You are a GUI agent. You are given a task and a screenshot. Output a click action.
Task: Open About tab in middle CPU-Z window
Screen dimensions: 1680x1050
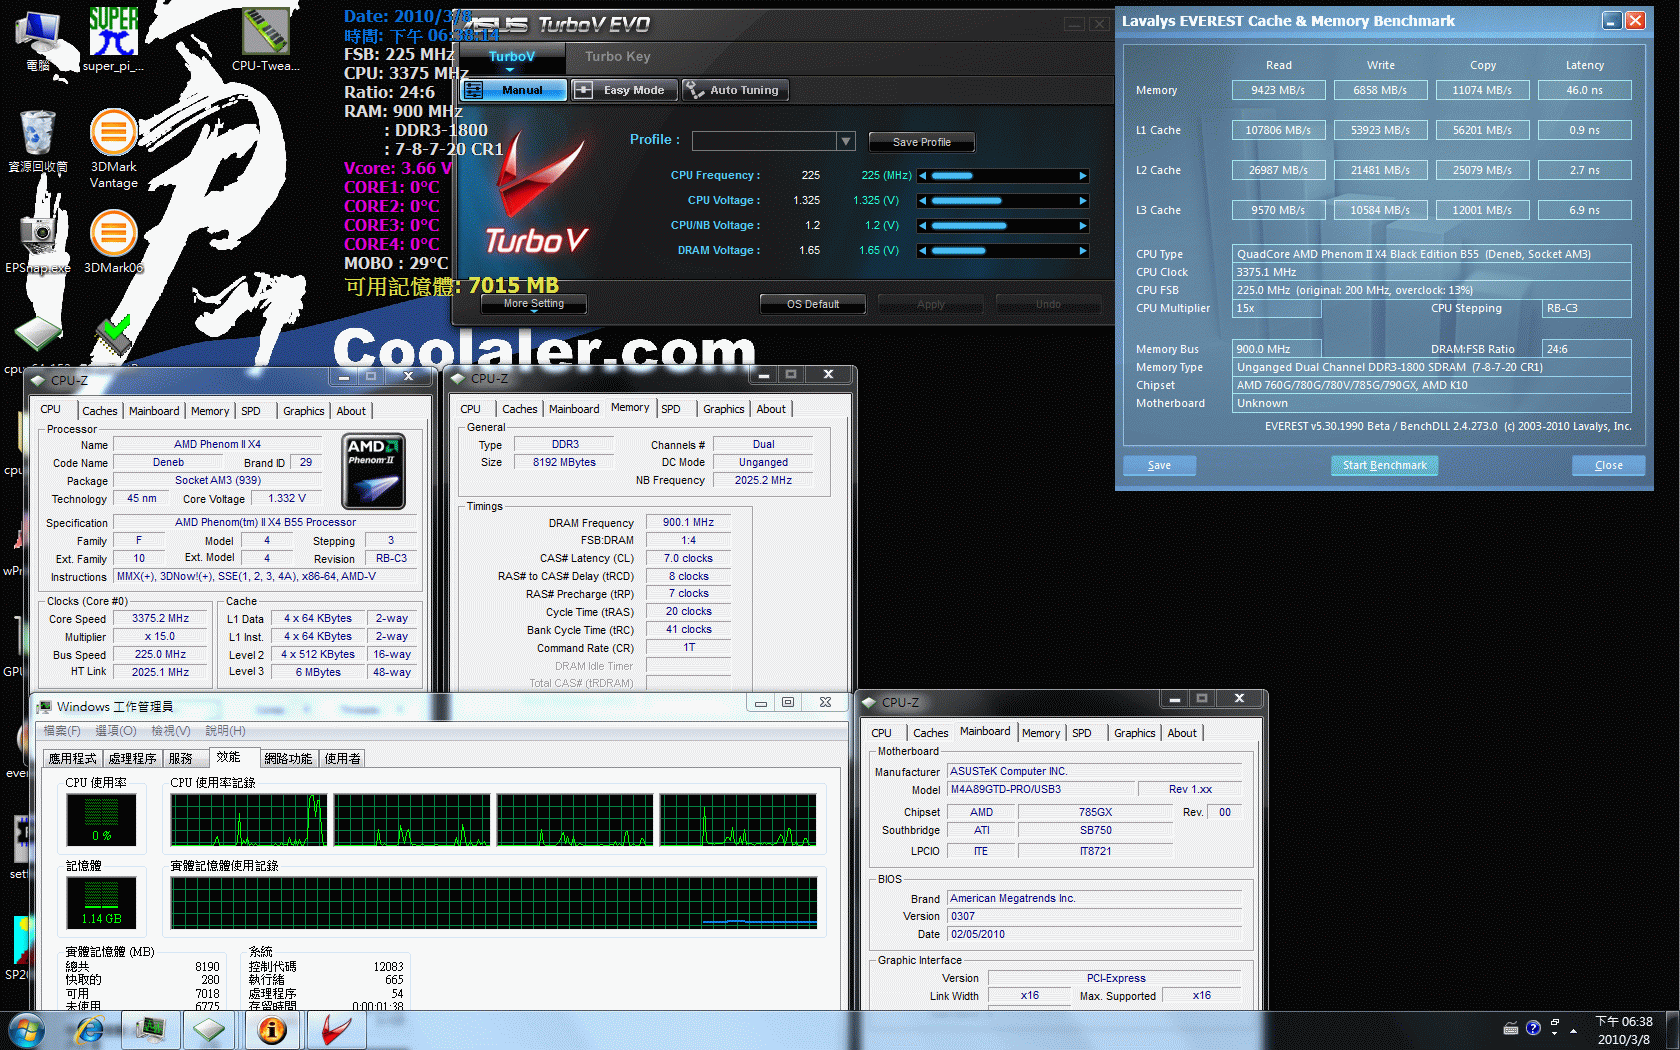(x=771, y=409)
